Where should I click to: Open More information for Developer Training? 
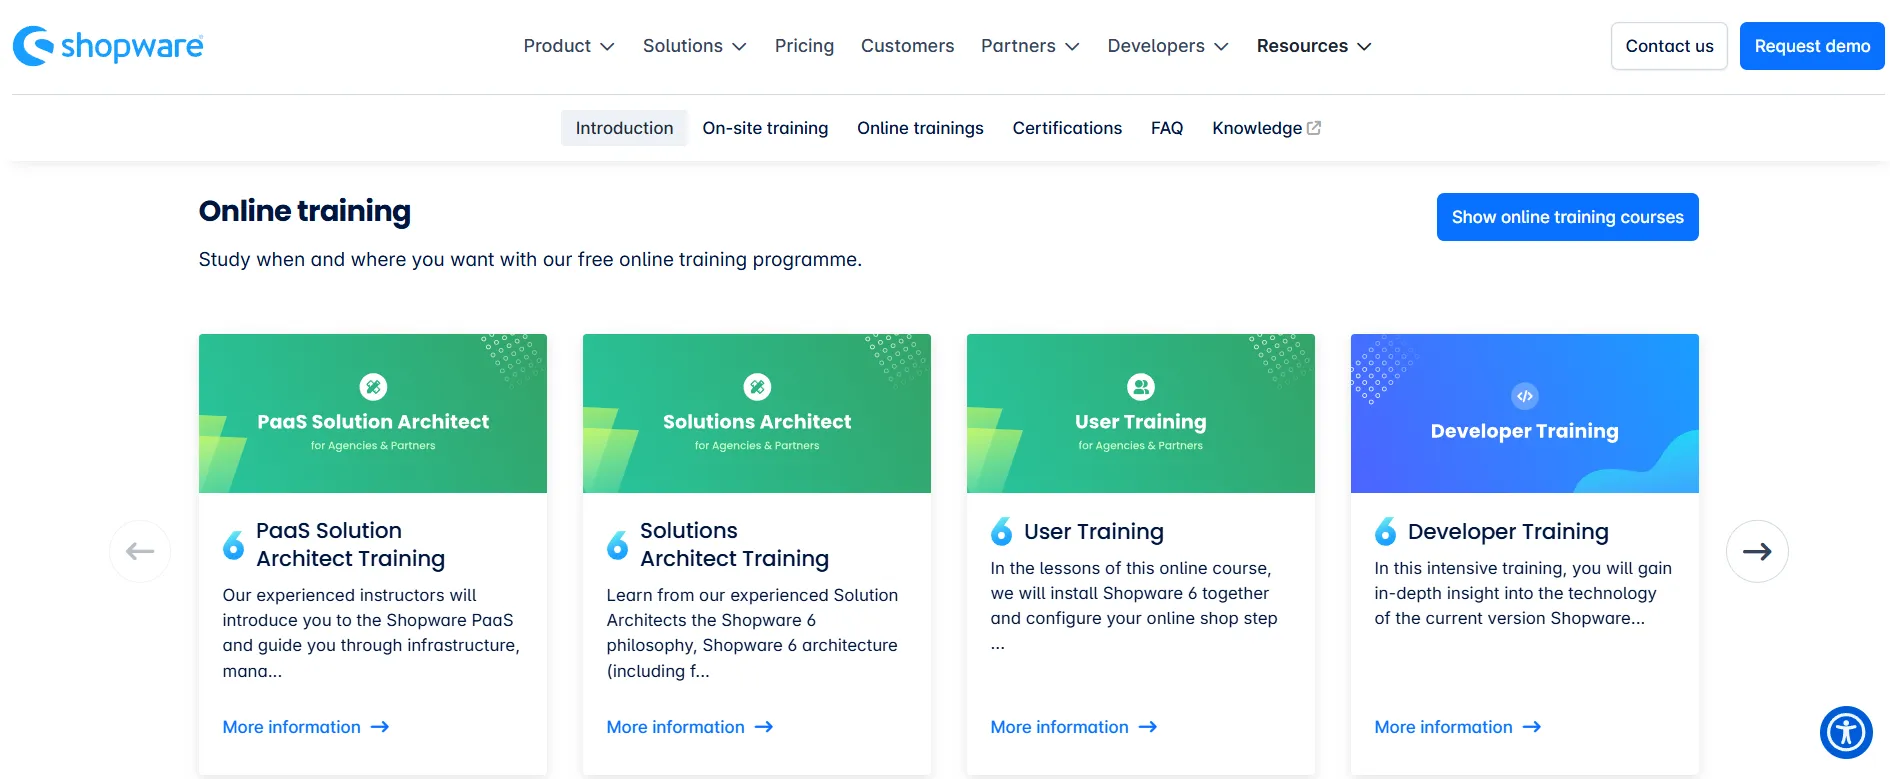(1458, 727)
